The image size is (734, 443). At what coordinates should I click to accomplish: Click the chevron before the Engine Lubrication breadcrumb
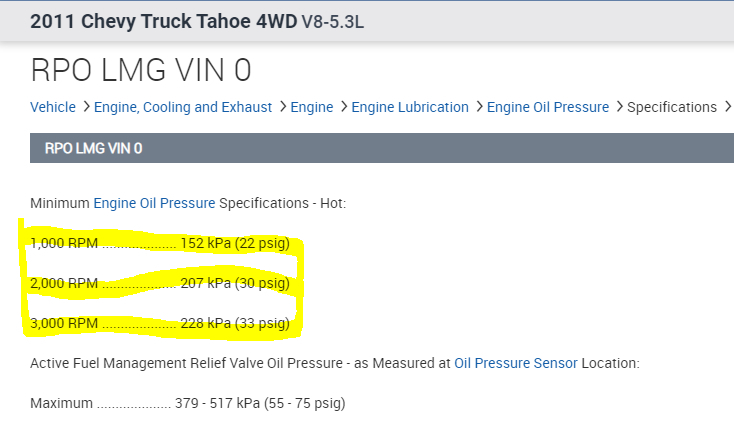(x=343, y=107)
